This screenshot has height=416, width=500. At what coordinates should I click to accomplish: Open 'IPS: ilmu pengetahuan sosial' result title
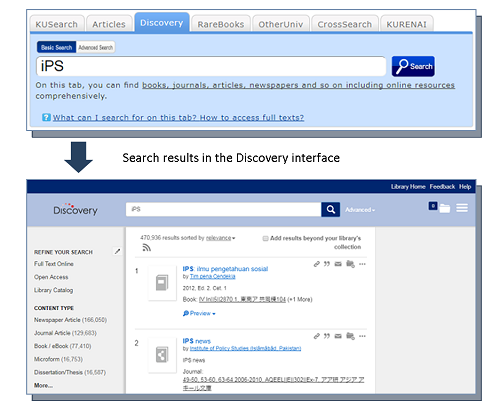(225, 269)
